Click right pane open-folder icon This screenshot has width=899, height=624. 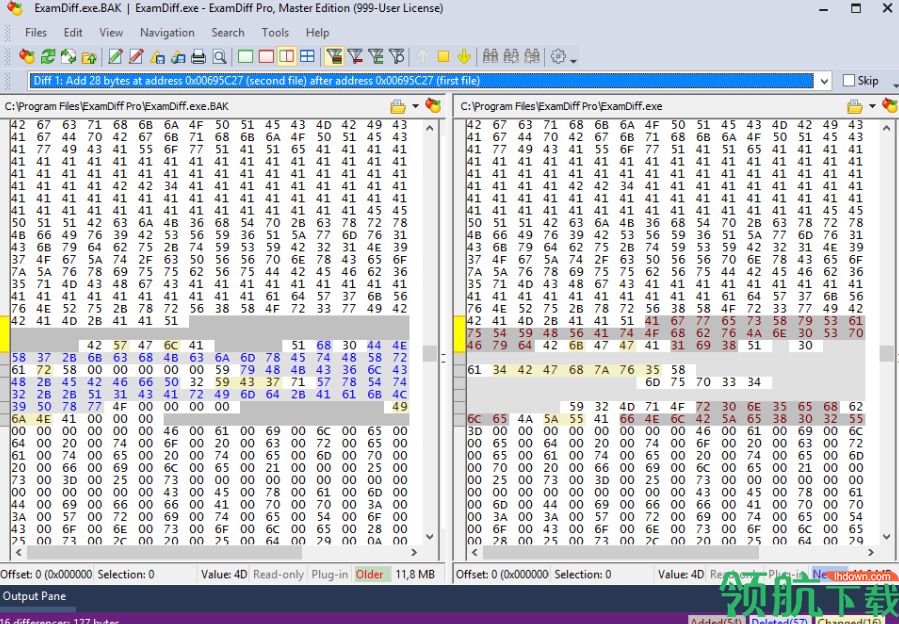(x=854, y=106)
